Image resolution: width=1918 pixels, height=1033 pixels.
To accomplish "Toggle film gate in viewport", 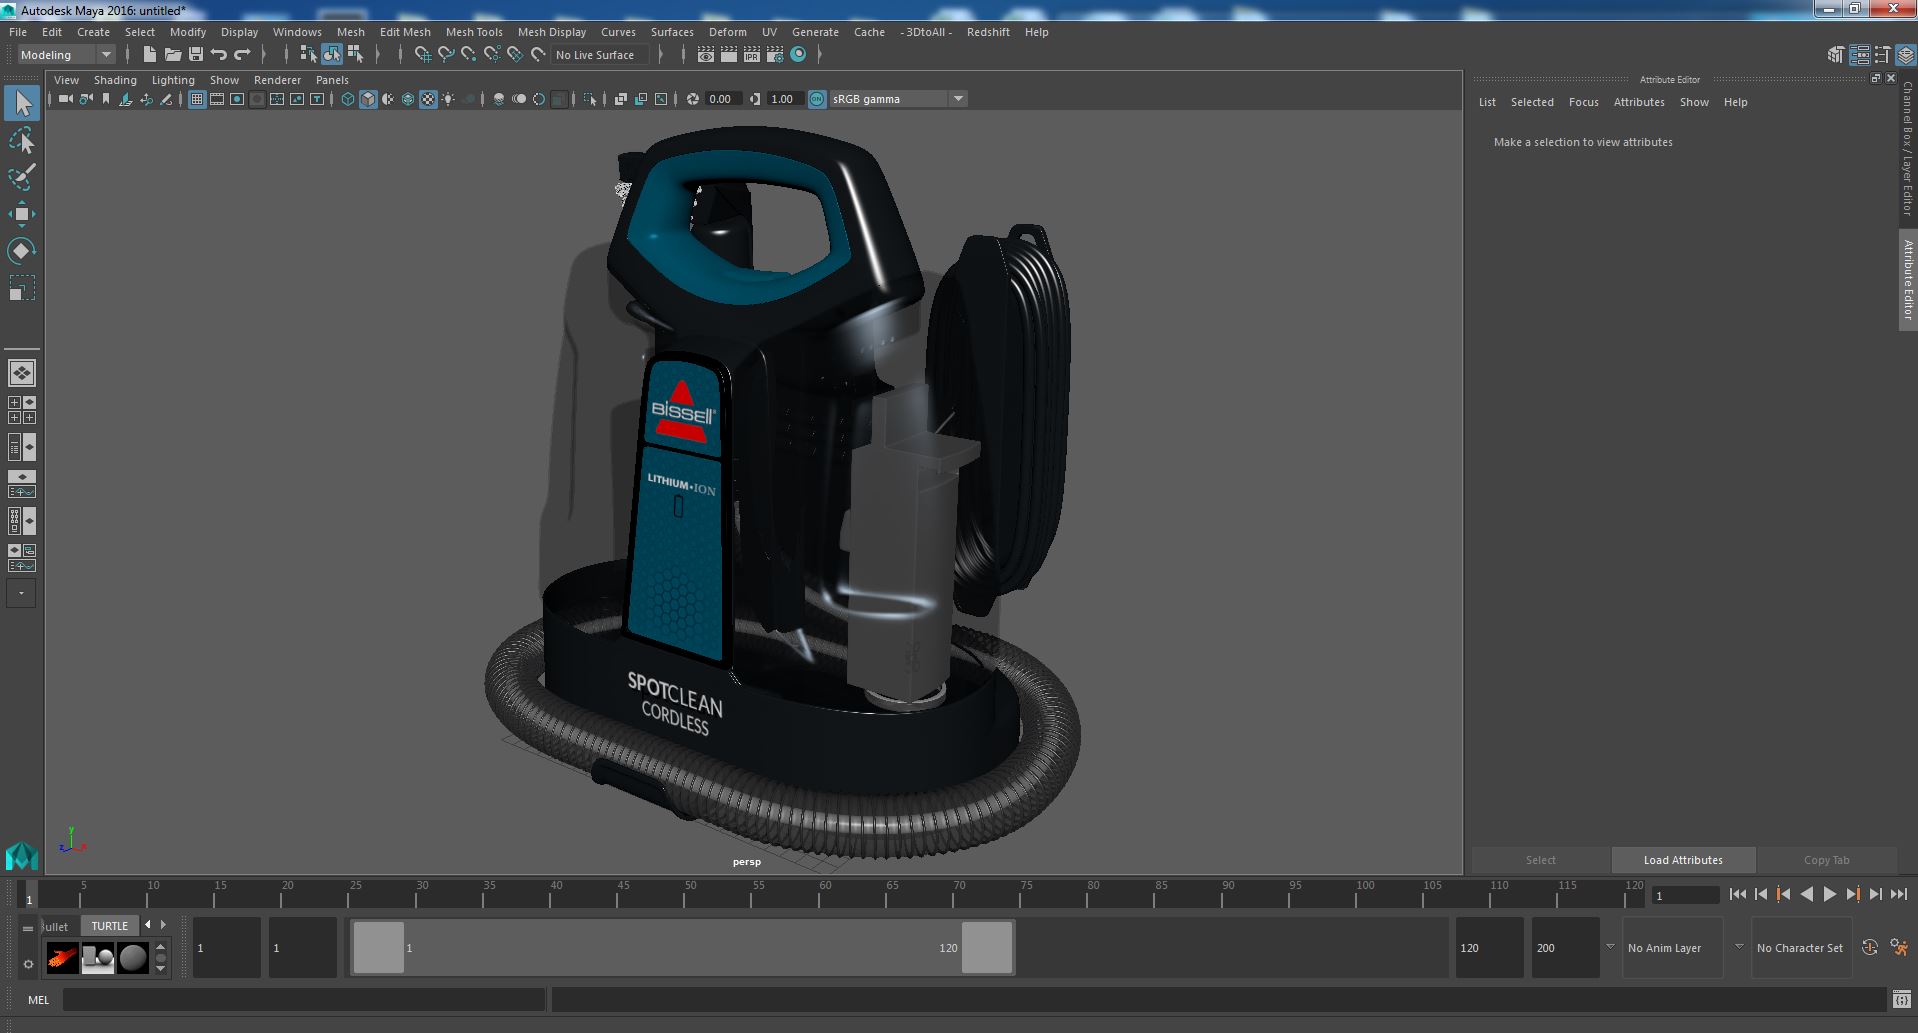I will point(217,99).
